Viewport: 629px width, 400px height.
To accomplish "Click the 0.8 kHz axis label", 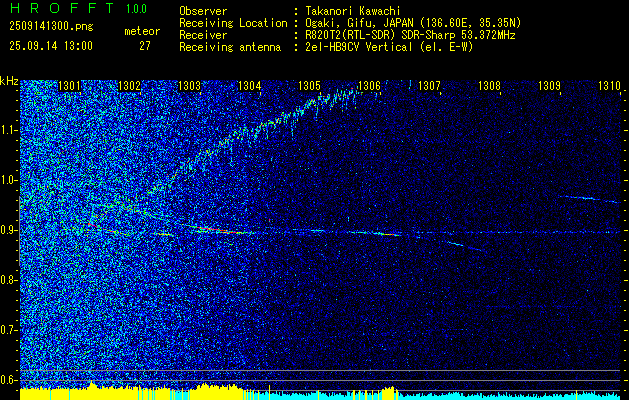I will (x=8, y=280).
